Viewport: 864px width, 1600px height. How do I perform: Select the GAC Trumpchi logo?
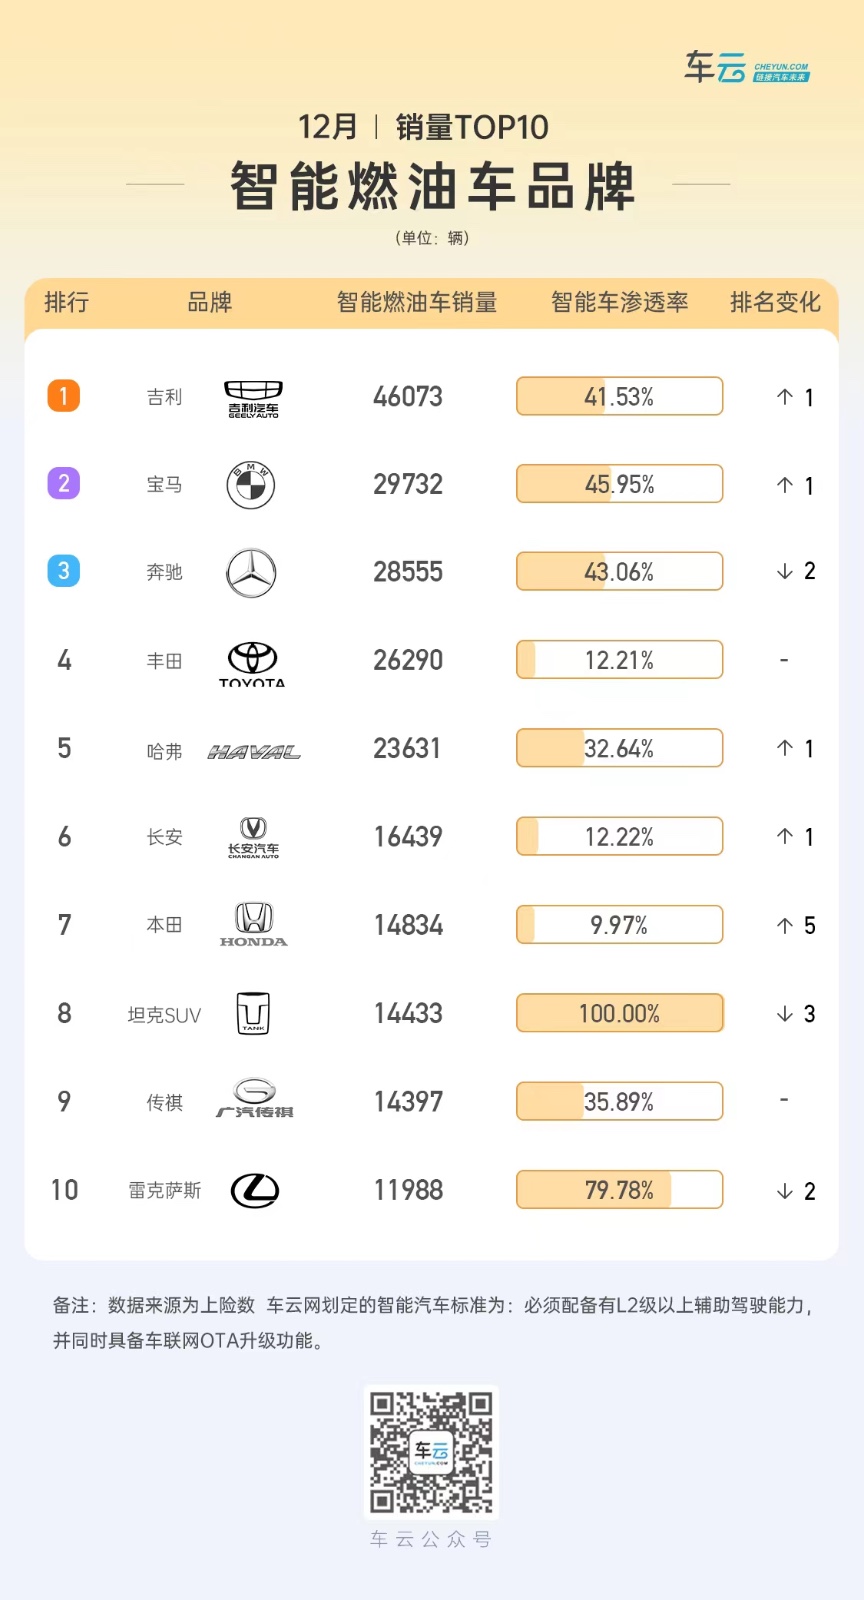(x=254, y=1098)
